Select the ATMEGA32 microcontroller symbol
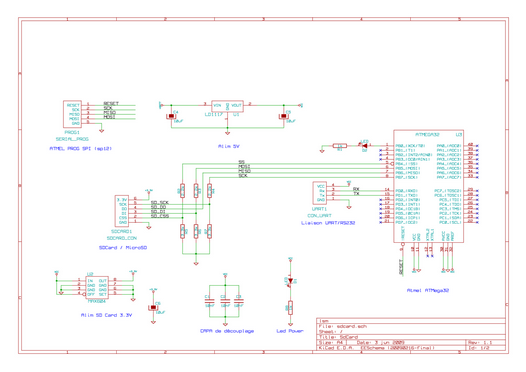Viewport: 526px width, 372px height. point(428,186)
